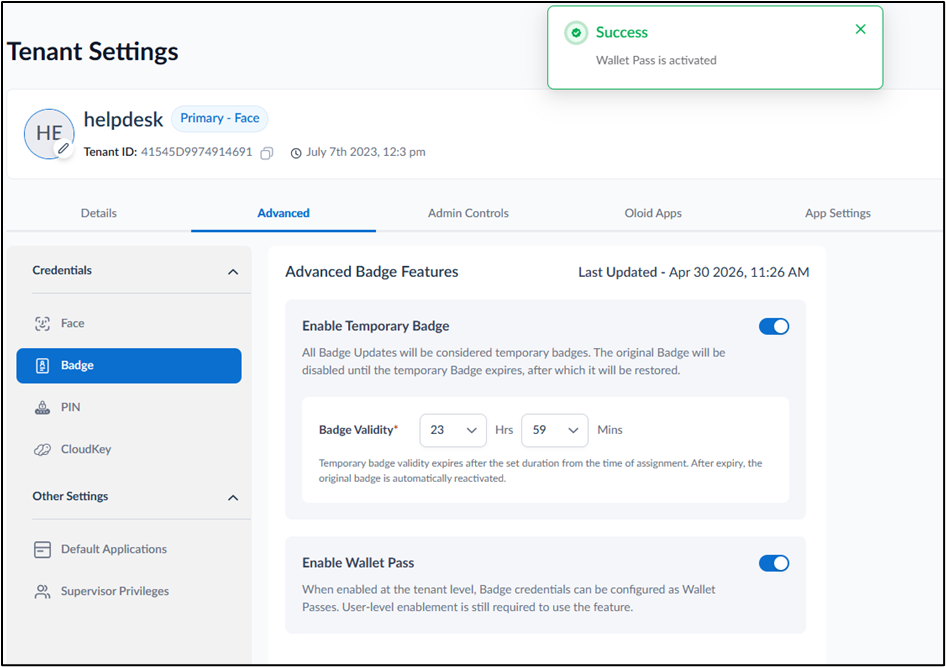Open the Admin Controls tab
This screenshot has height=667, width=946.
[468, 213]
